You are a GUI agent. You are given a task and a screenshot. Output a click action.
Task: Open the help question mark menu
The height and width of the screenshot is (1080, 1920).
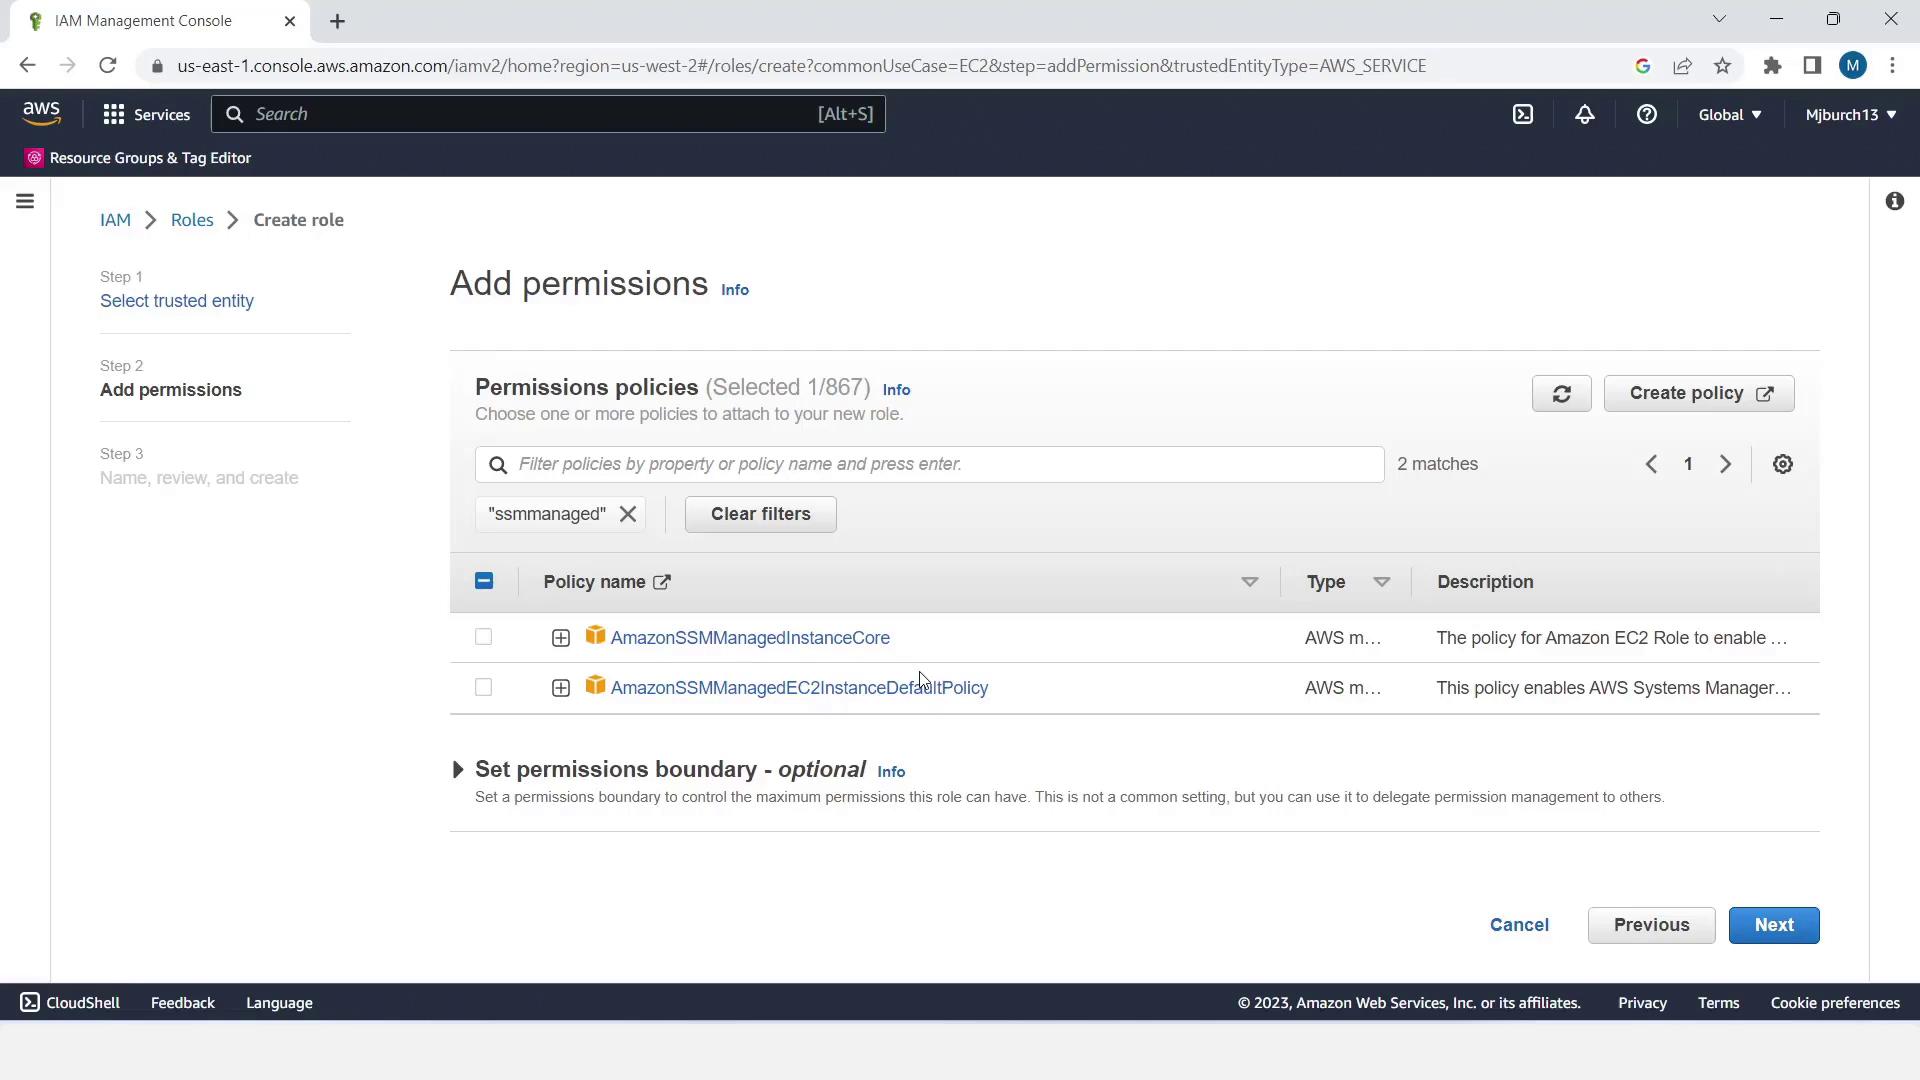(x=1646, y=114)
